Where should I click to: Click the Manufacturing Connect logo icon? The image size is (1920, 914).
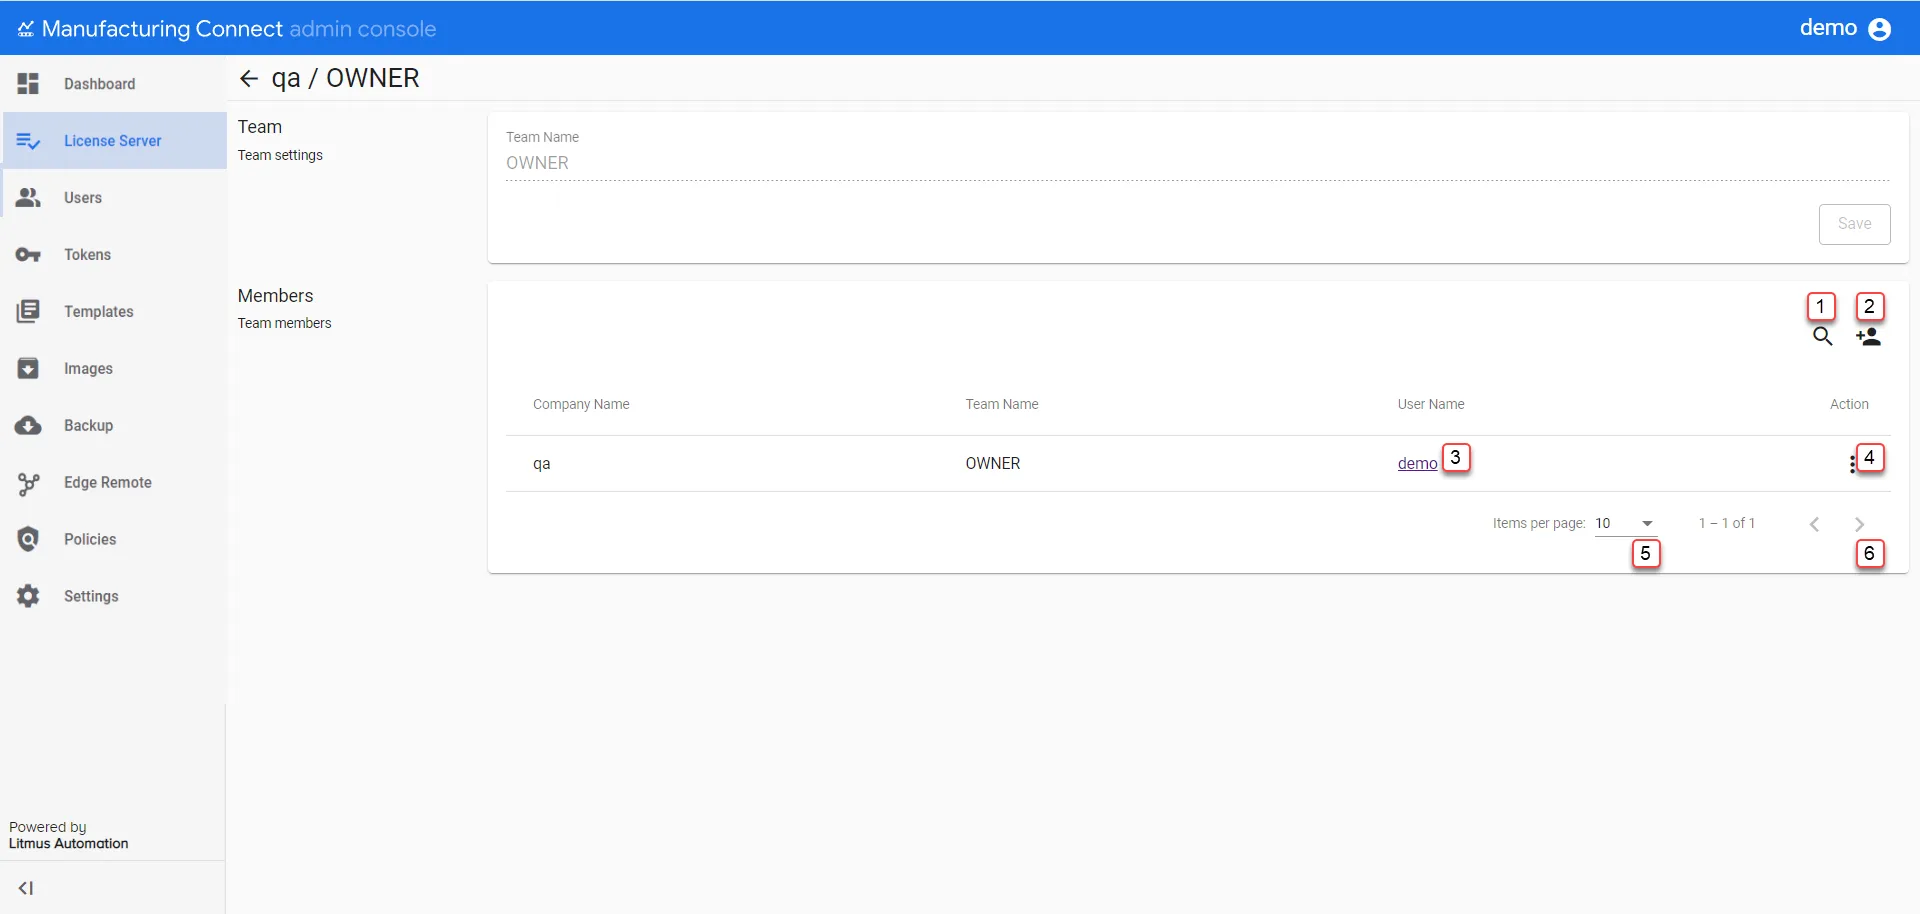tap(26, 29)
